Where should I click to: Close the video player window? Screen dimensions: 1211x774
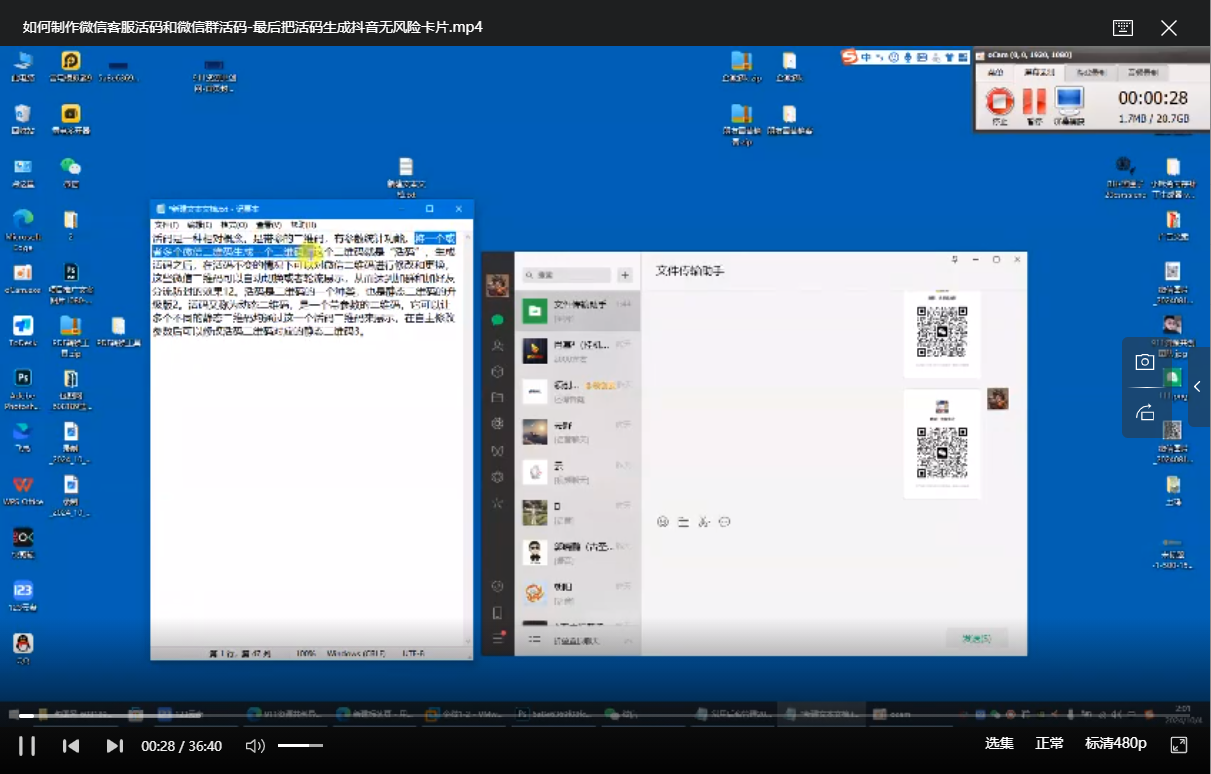(1169, 28)
